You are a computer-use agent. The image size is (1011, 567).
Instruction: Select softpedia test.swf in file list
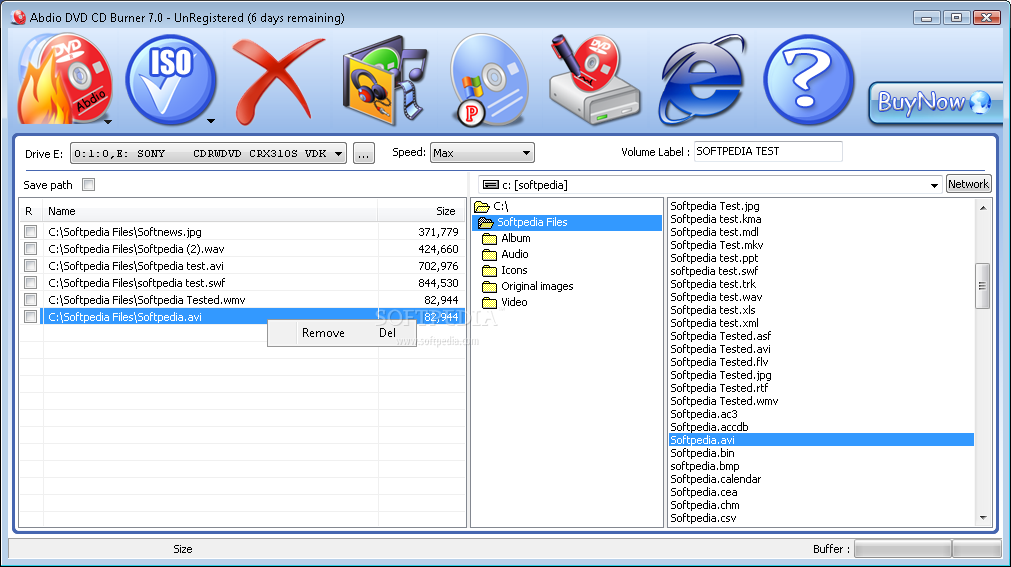pos(714,271)
